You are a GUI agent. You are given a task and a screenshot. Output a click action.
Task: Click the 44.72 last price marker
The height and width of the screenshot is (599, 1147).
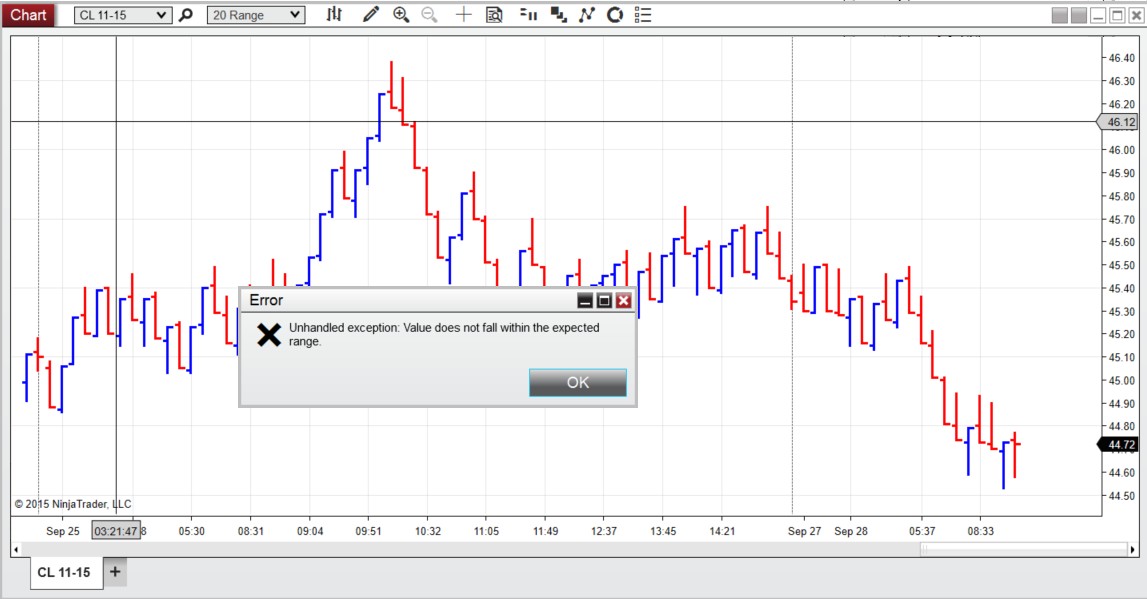point(1118,445)
